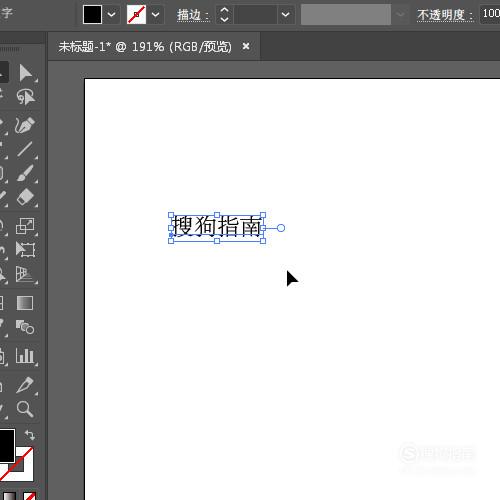Select the Curvature pen tool
Screen dimensions: 500x500
[x=25, y=125]
